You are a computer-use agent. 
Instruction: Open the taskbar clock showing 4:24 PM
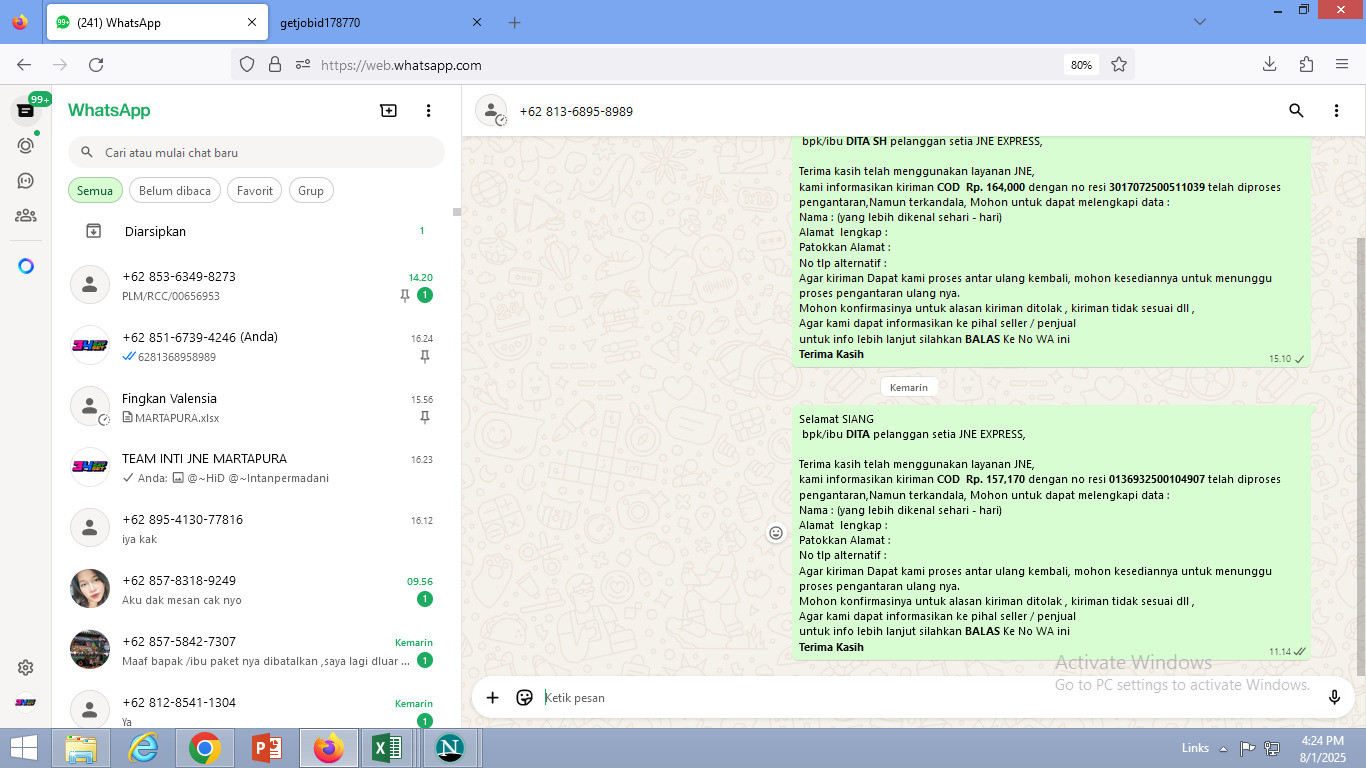tap(1322, 748)
